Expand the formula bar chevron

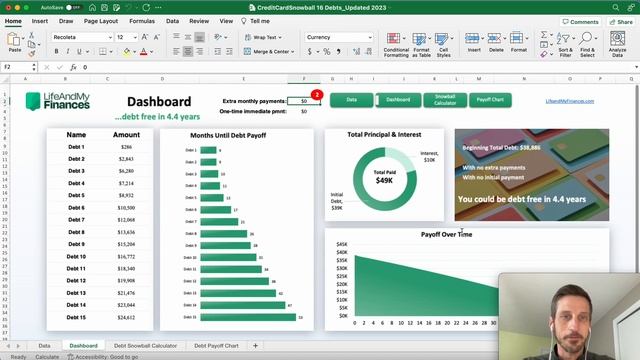tap(636, 67)
